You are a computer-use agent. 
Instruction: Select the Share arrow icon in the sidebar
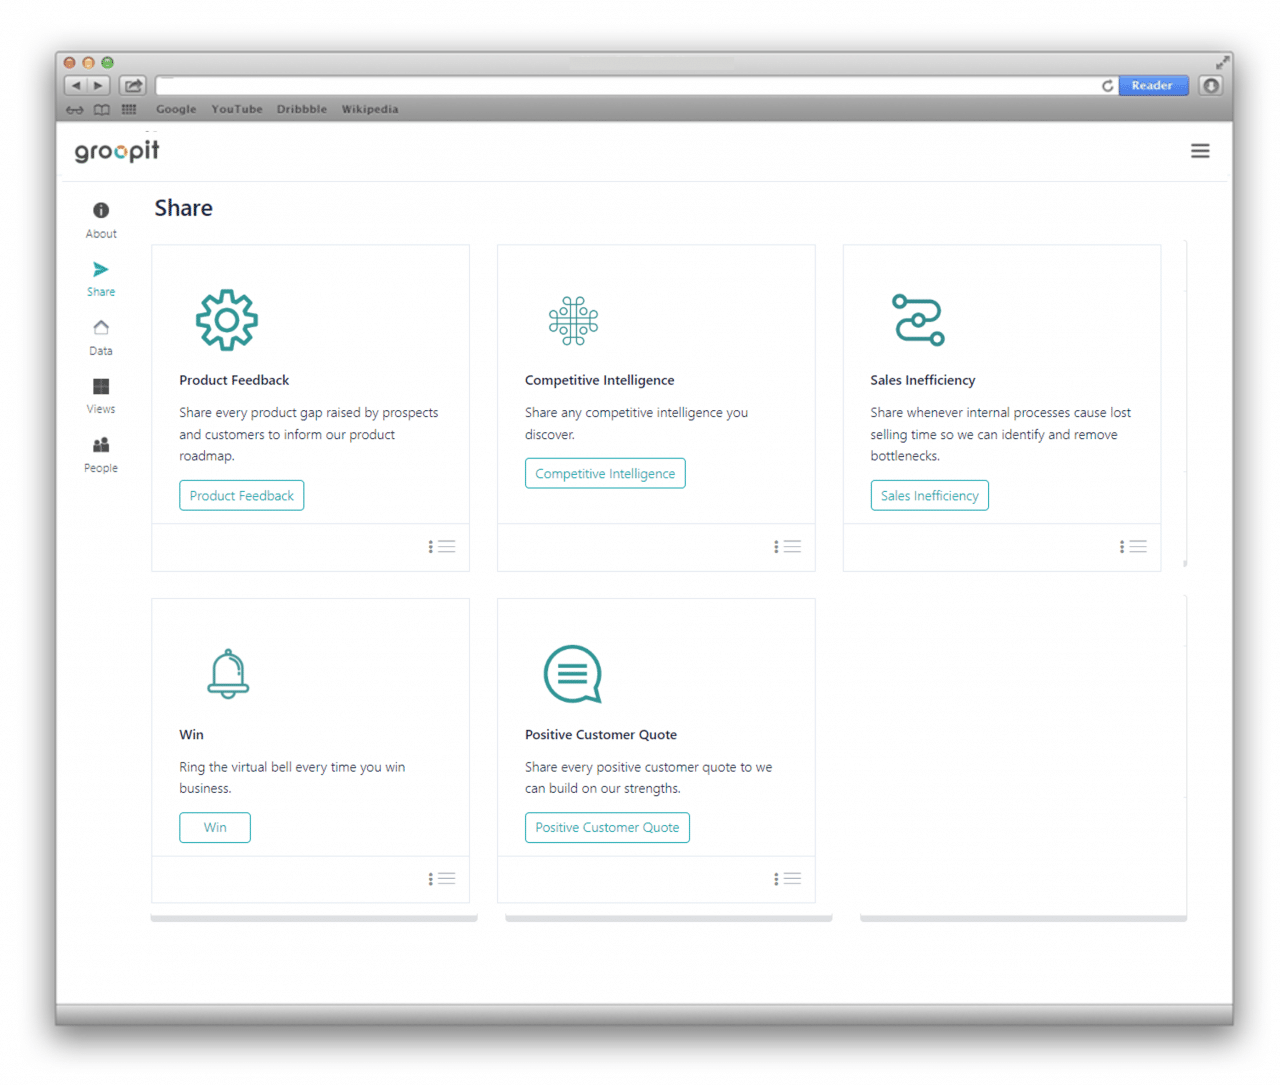coord(100,268)
